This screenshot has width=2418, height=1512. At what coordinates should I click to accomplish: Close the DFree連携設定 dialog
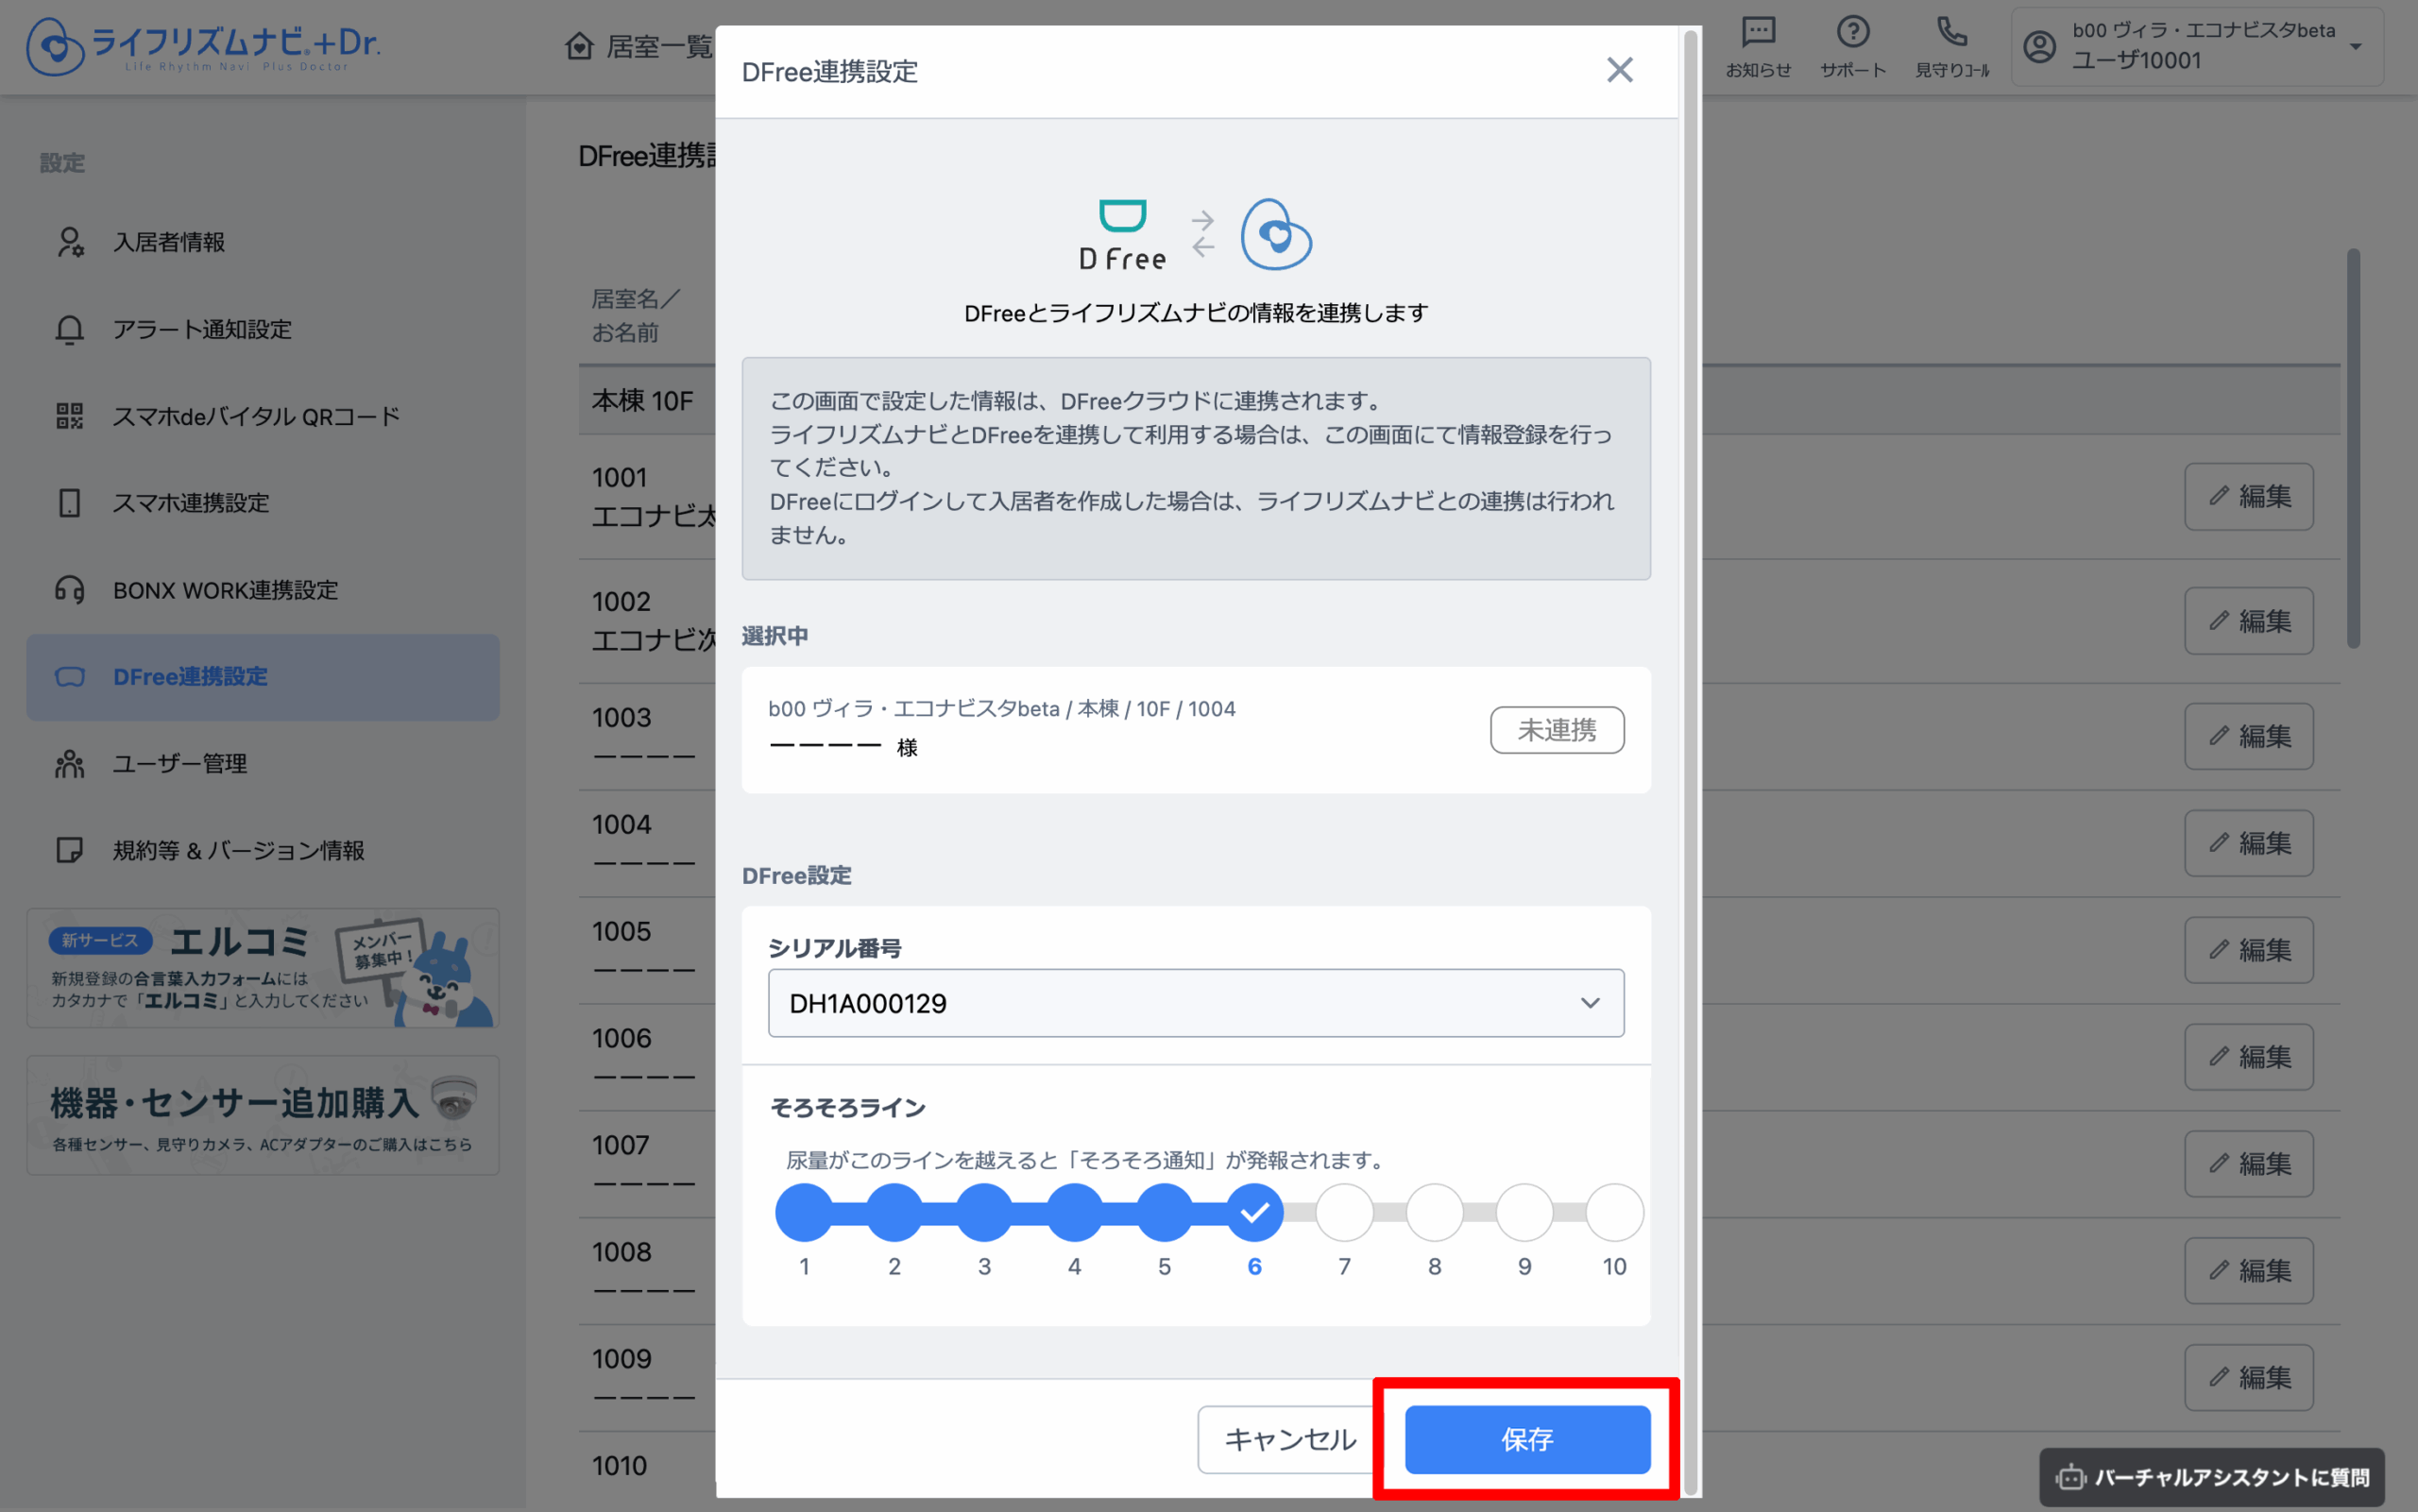pos(1619,70)
